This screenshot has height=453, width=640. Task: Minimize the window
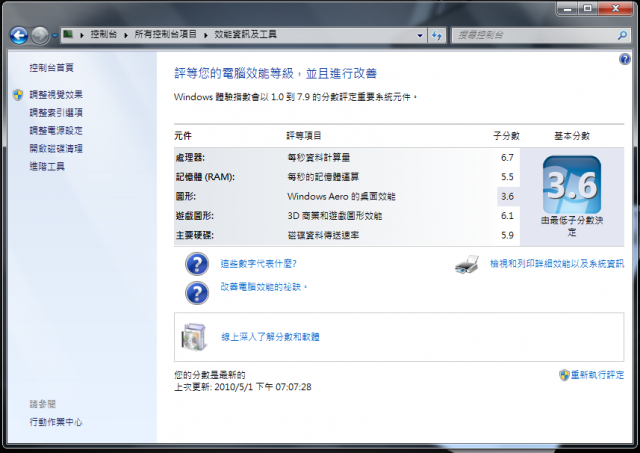click(x=567, y=9)
